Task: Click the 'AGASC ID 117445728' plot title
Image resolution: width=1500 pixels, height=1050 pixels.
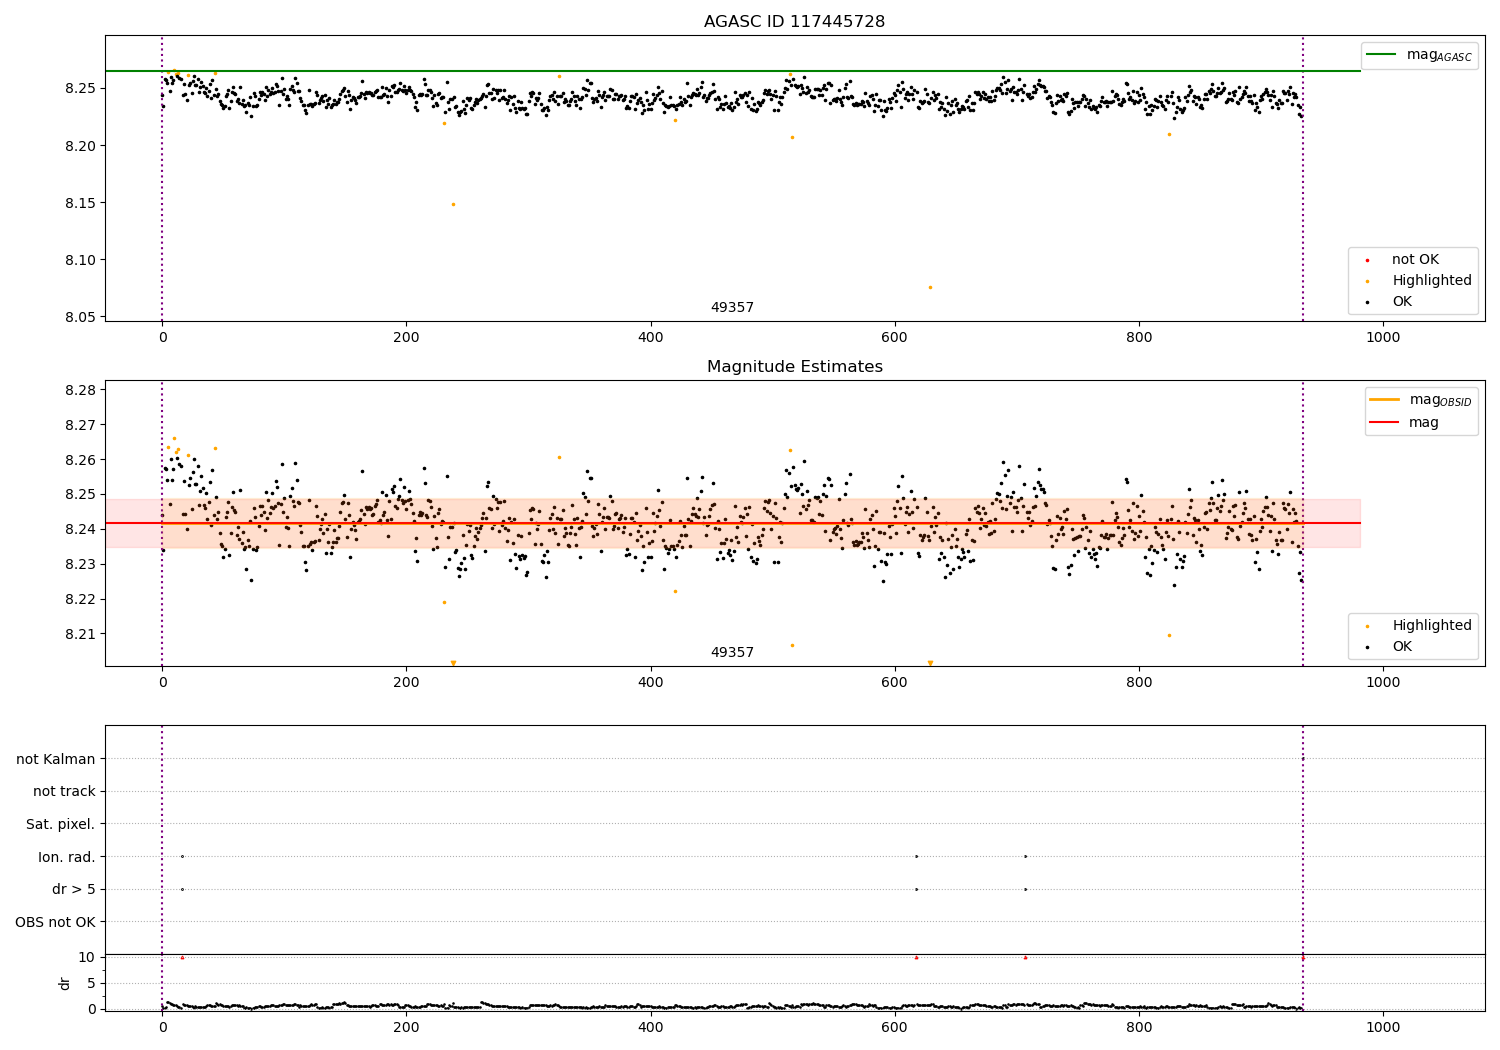Action: 794,22
